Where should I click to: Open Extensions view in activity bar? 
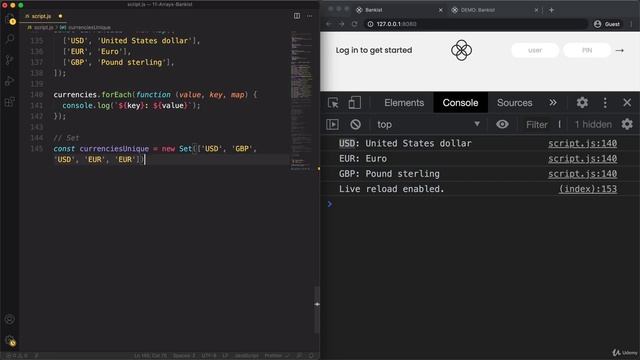(x=10, y=102)
